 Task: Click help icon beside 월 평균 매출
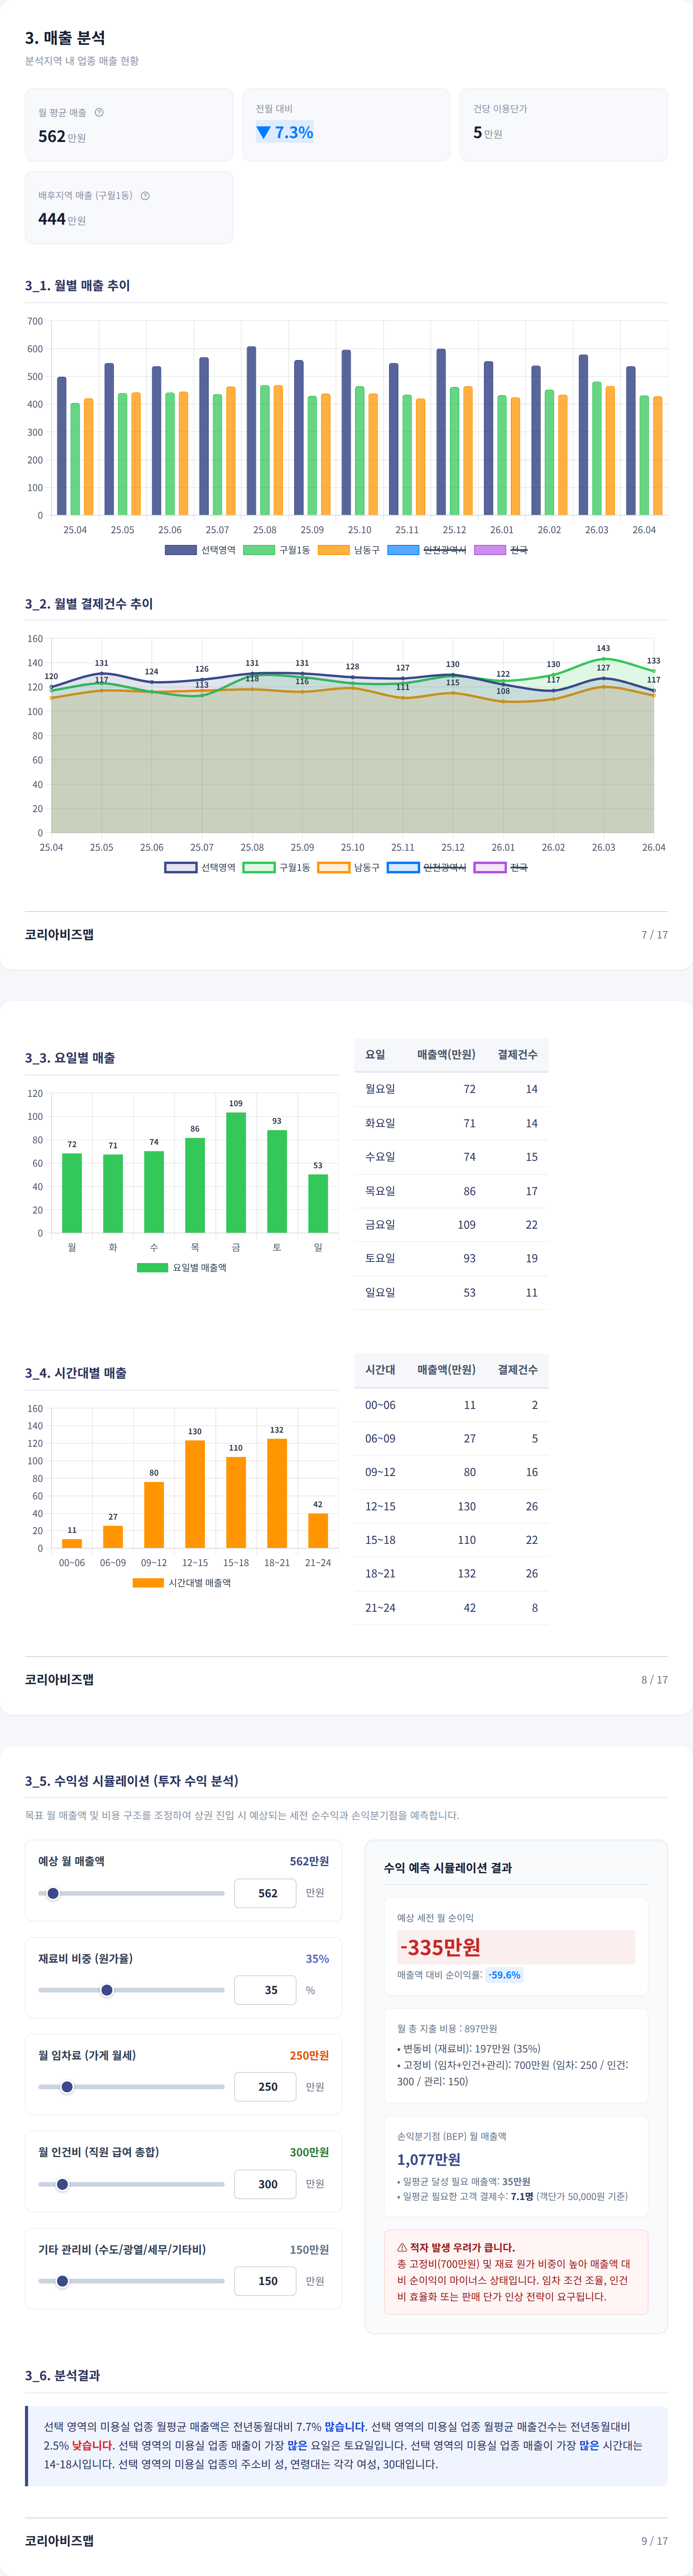tap(99, 112)
